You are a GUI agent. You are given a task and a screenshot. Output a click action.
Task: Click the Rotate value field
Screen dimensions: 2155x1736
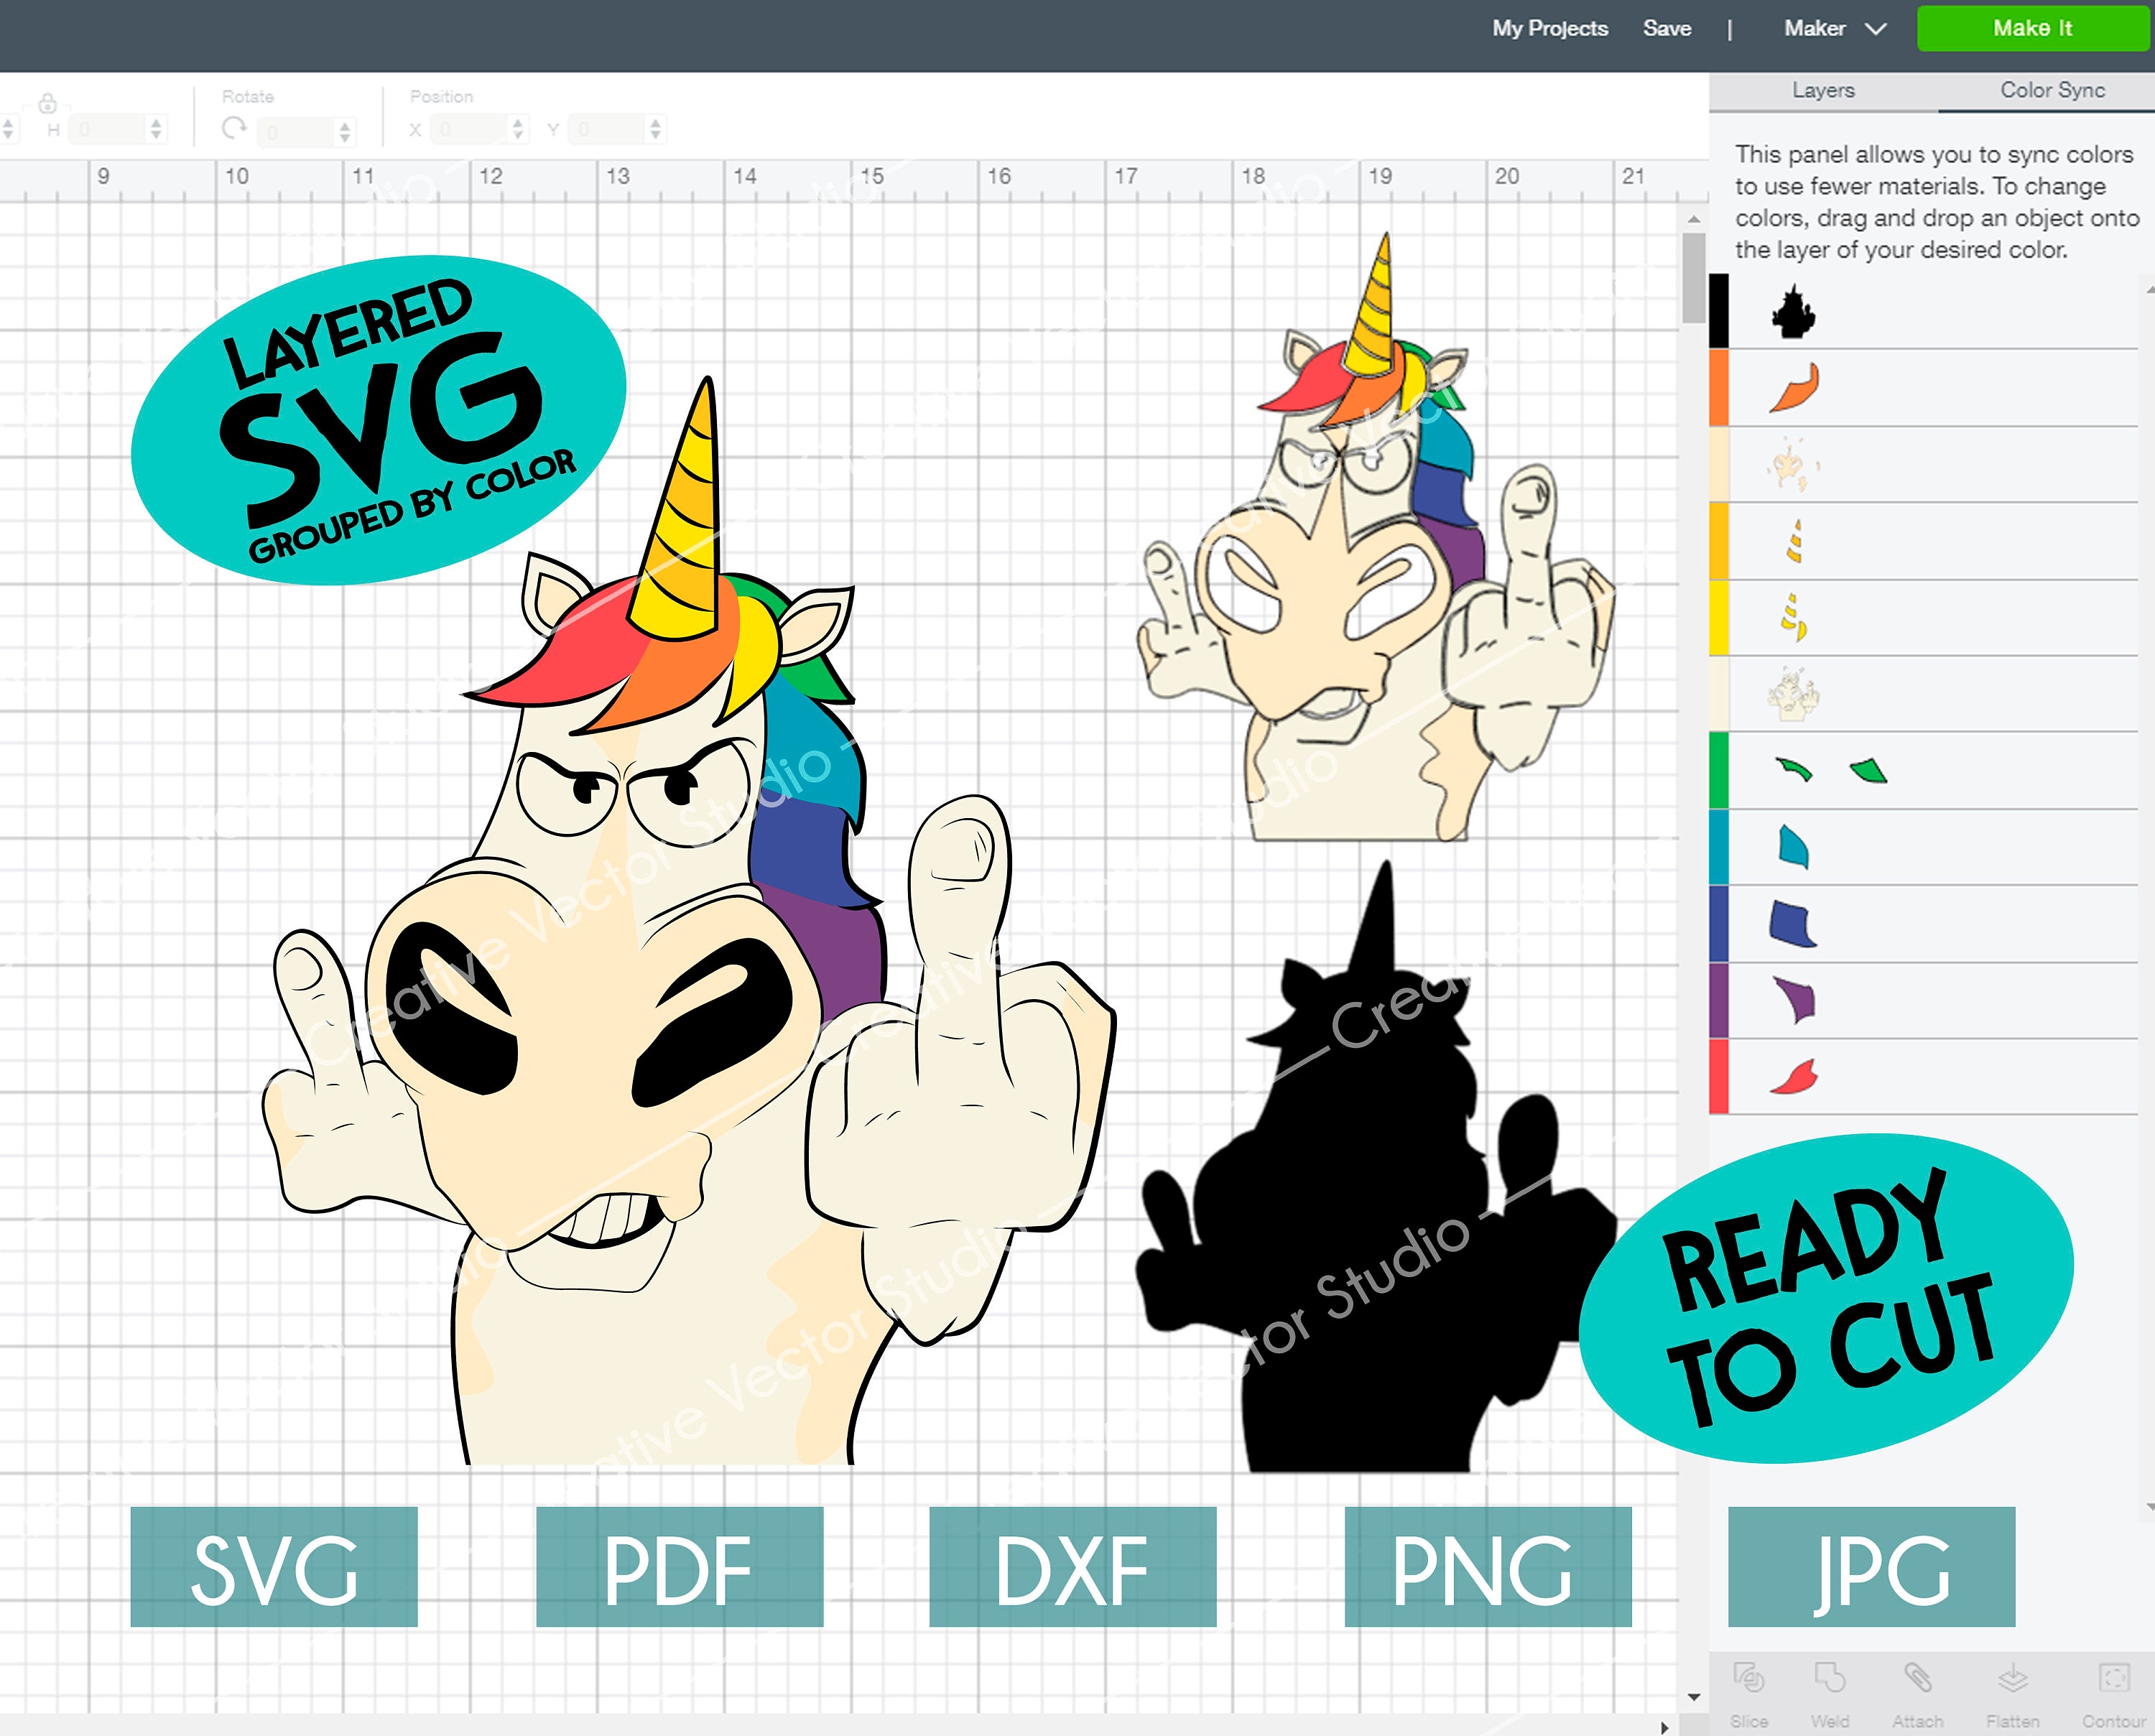(x=296, y=131)
